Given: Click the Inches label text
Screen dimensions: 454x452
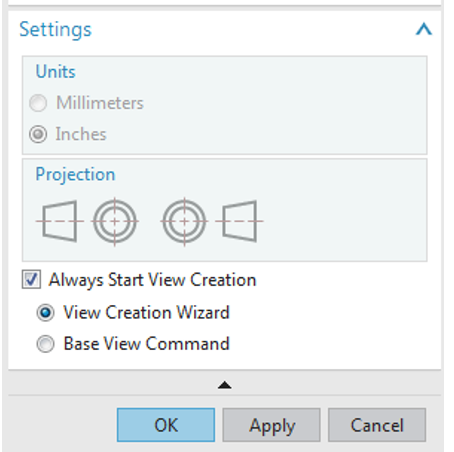Looking at the screenshot, I should (x=81, y=134).
